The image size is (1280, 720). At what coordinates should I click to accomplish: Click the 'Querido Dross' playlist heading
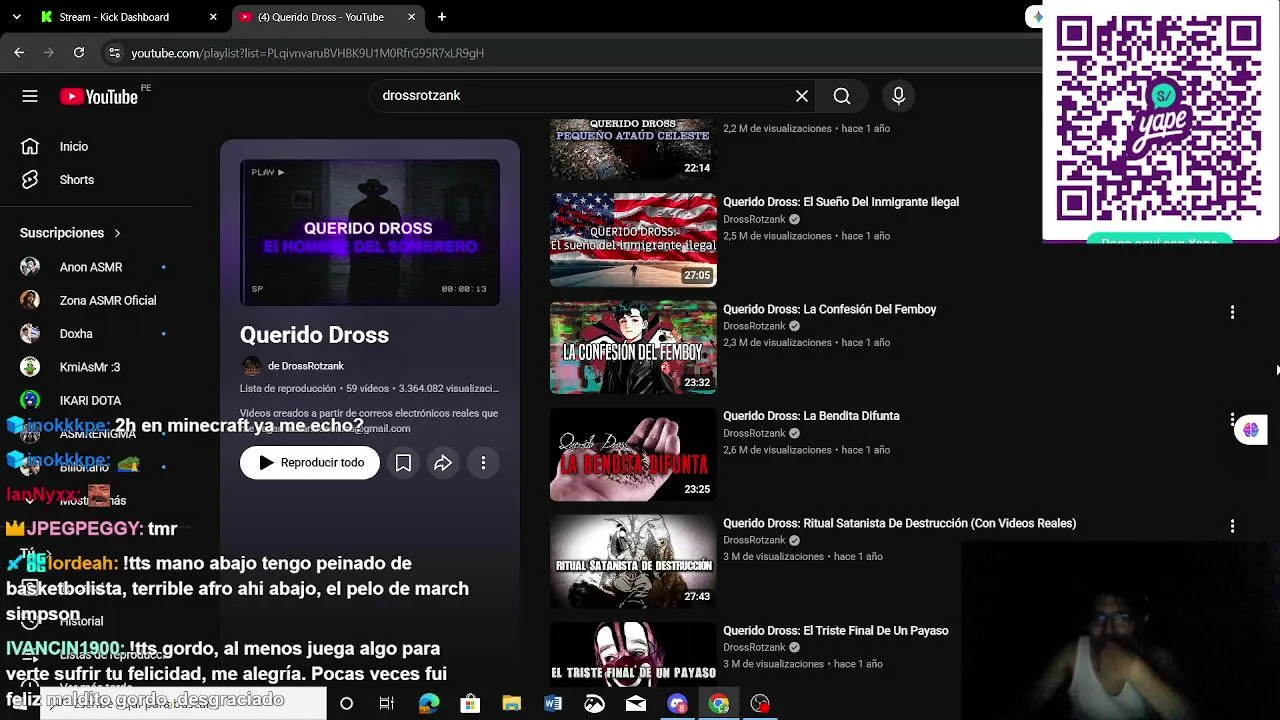click(314, 335)
